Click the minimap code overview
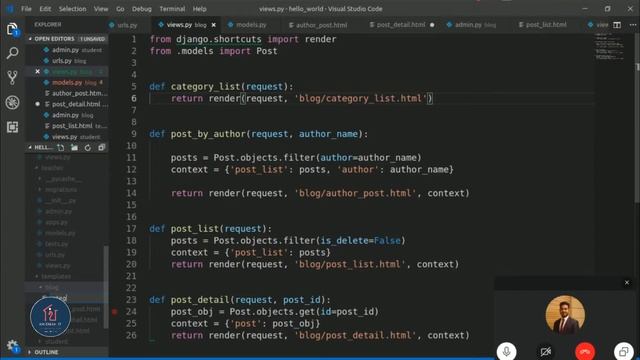 pos(609,47)
